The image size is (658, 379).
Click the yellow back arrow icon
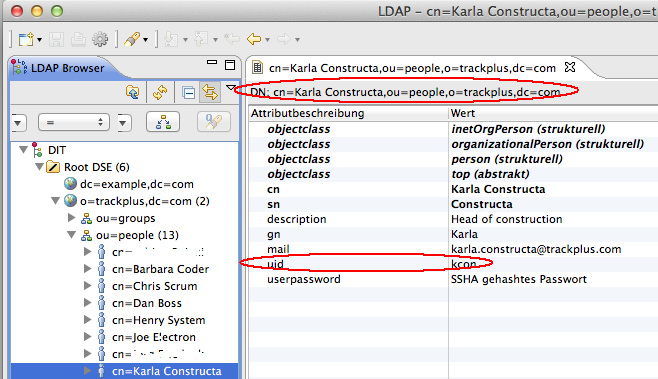click(x=254, y=39)
